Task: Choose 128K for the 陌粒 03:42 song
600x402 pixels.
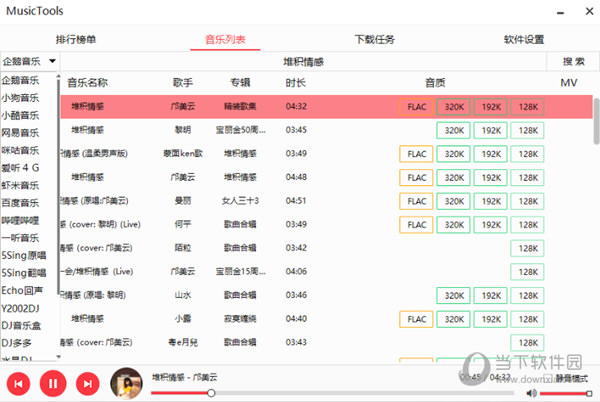Action: 527,249
